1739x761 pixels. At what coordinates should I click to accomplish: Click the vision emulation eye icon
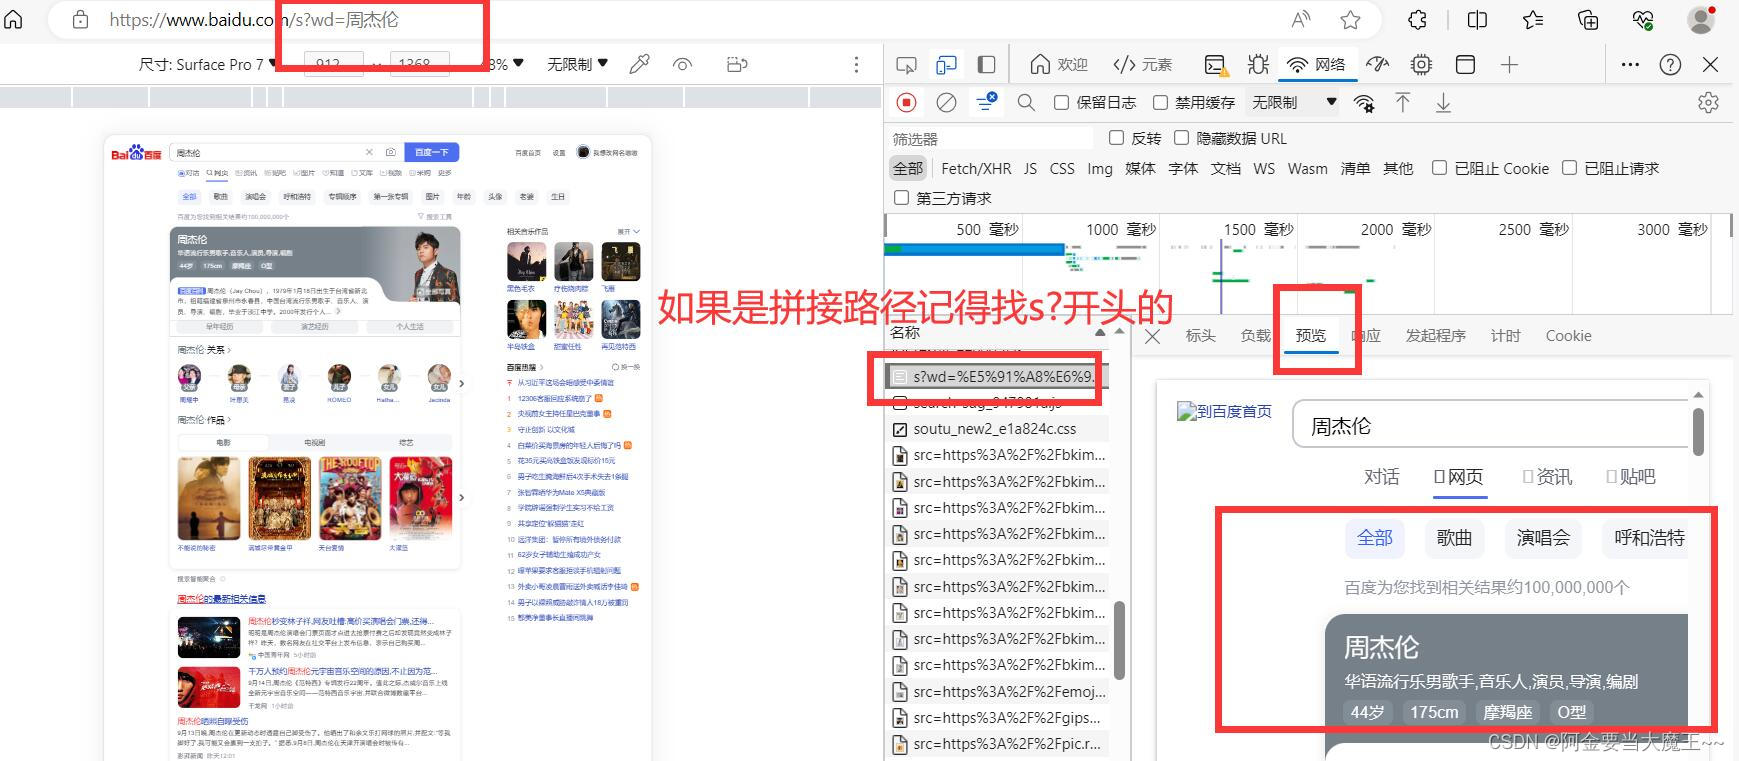(x=683, y=65)
